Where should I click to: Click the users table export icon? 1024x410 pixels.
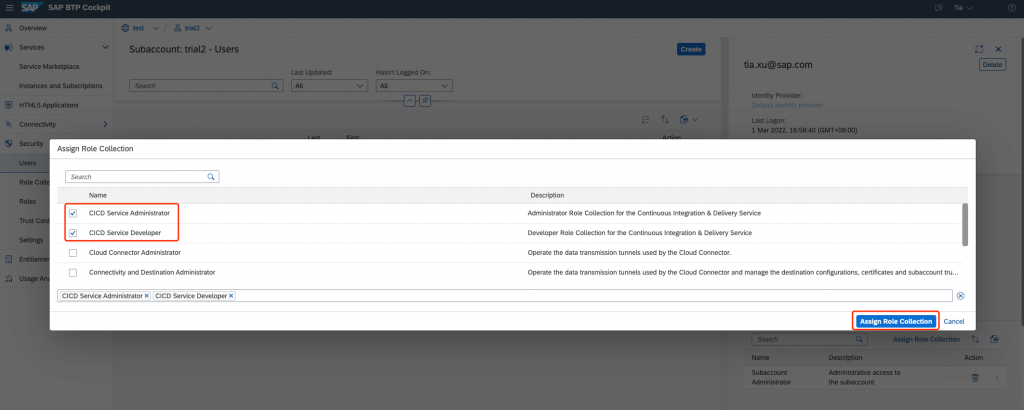tap(684, 119)
